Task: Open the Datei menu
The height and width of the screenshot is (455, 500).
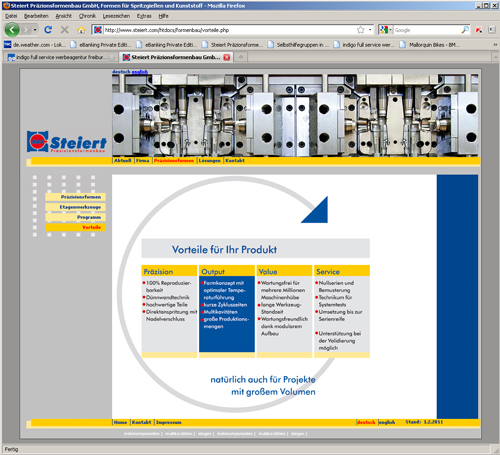Action: pyautogui.click(x=11, y=16)
